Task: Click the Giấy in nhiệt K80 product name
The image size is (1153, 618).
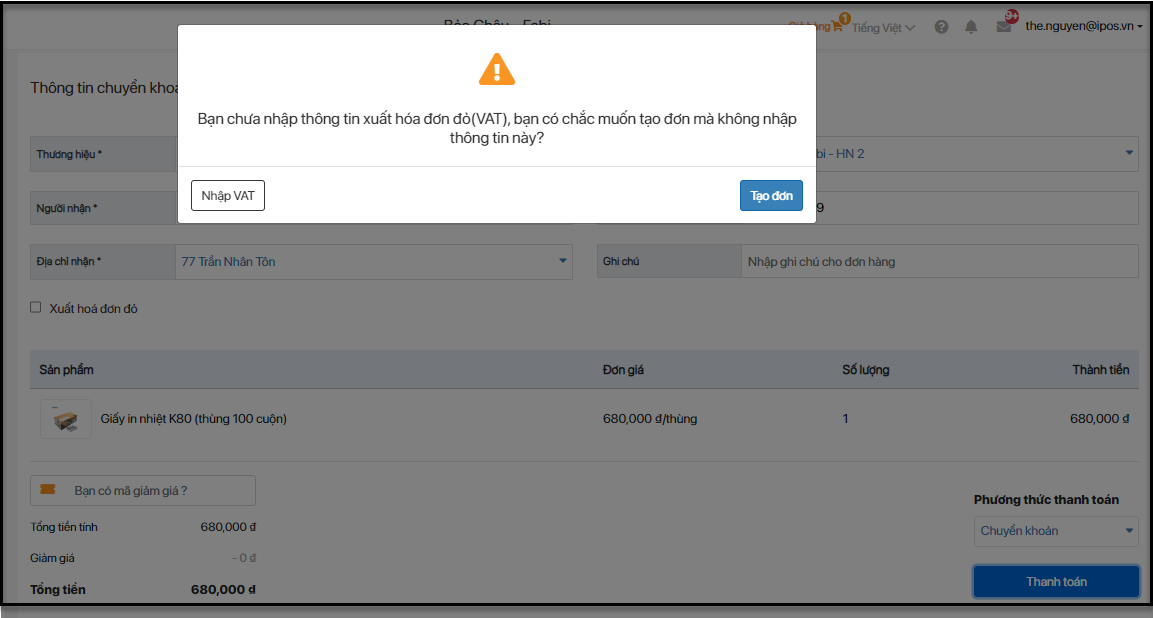Action: [193, 419]
